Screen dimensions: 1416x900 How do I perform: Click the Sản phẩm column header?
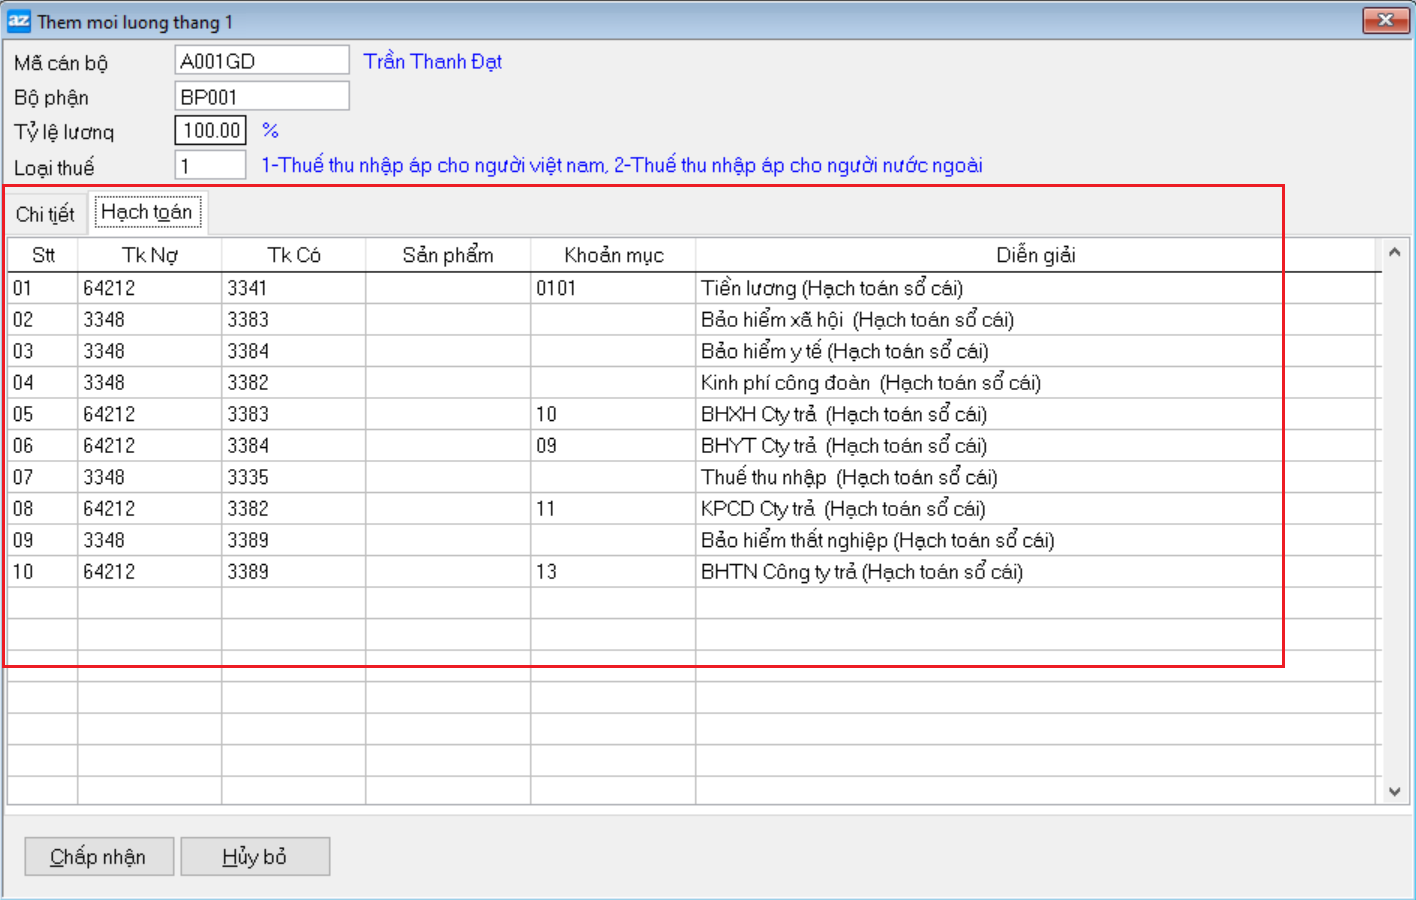447,255
